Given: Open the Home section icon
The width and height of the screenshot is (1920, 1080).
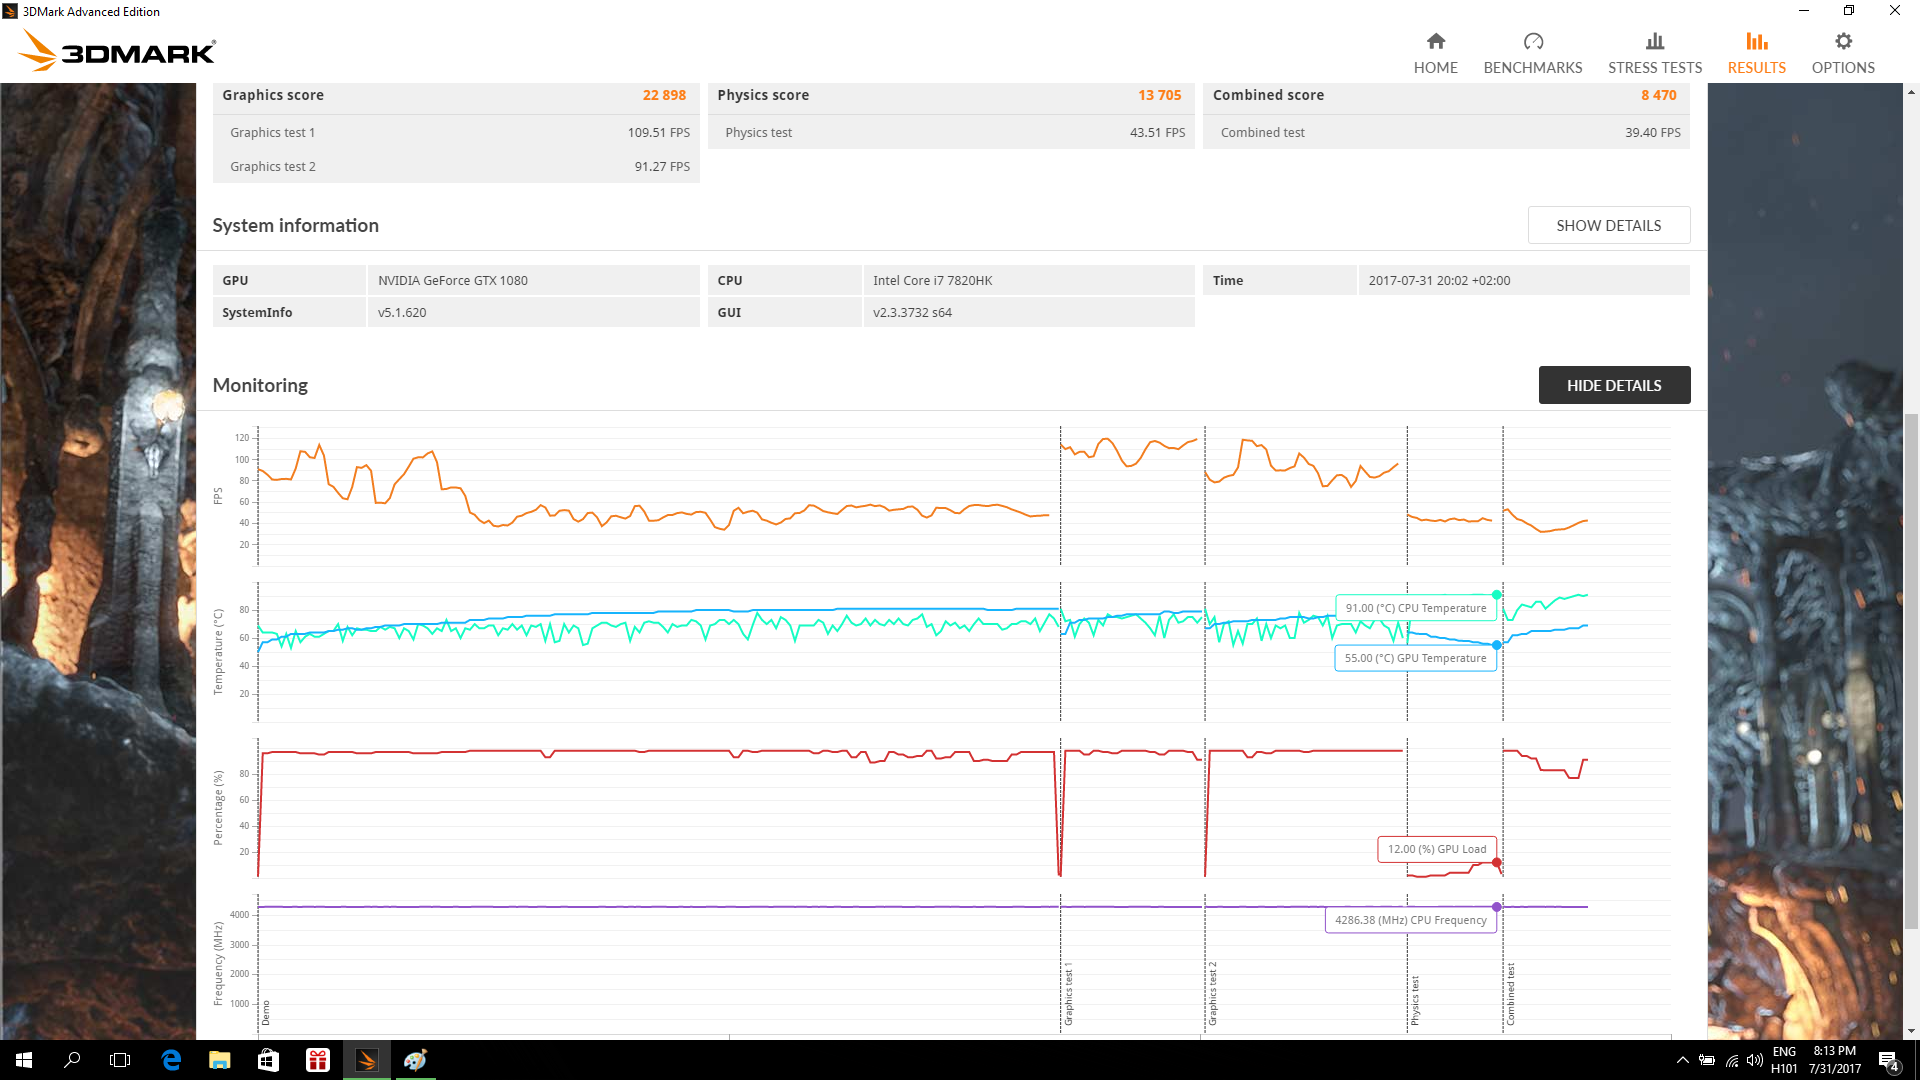Looking at the screenshot, I should click(x=1435, y=42).
